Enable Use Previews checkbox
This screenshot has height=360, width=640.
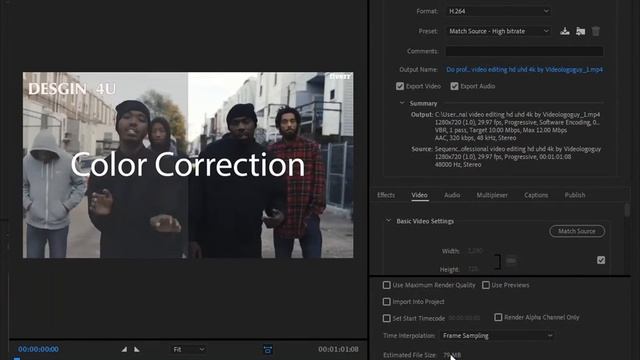tap(486, 285)
